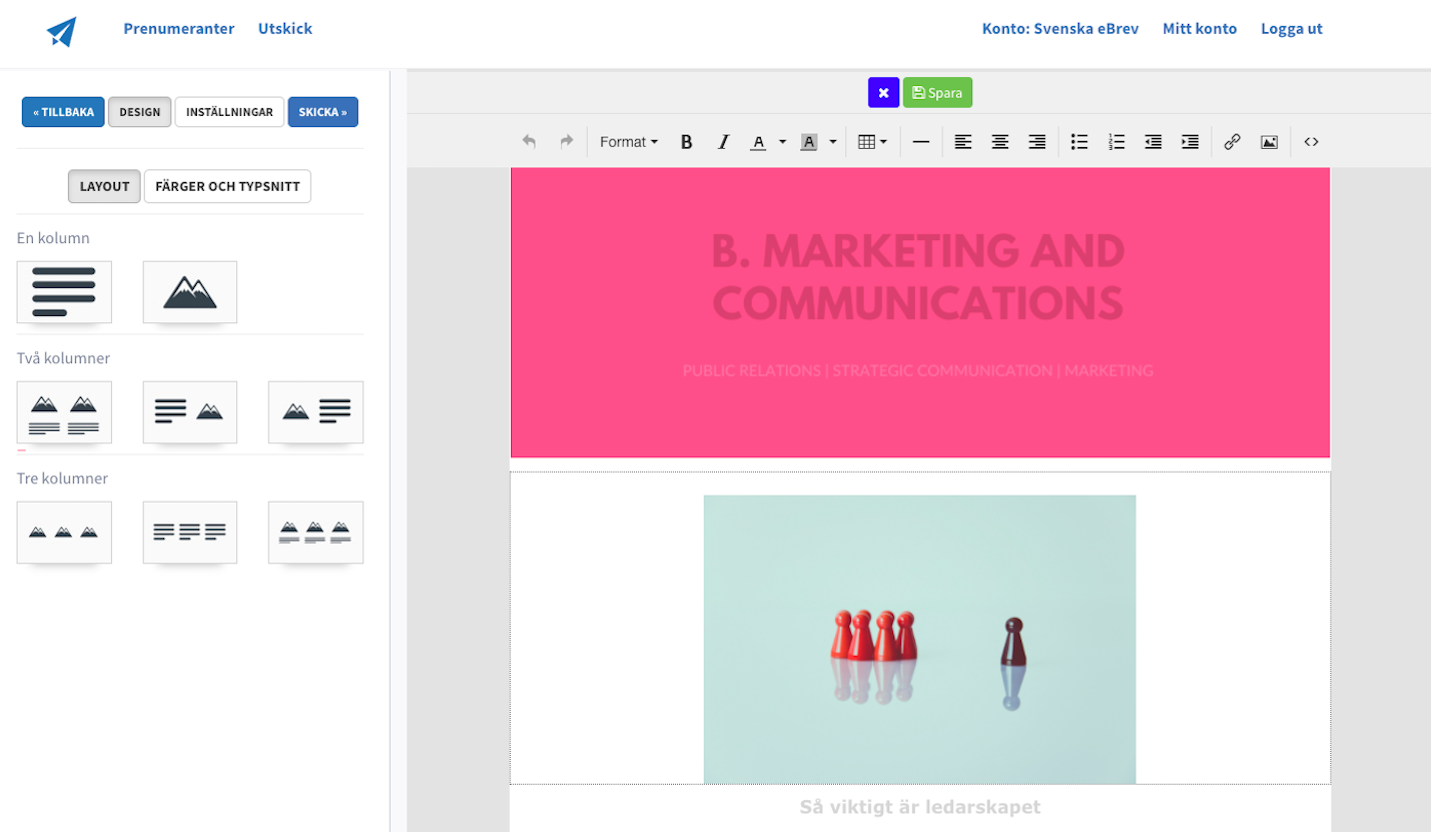Center align the text
Viewport: 1431px width, 832px height.
[1000, 142]
